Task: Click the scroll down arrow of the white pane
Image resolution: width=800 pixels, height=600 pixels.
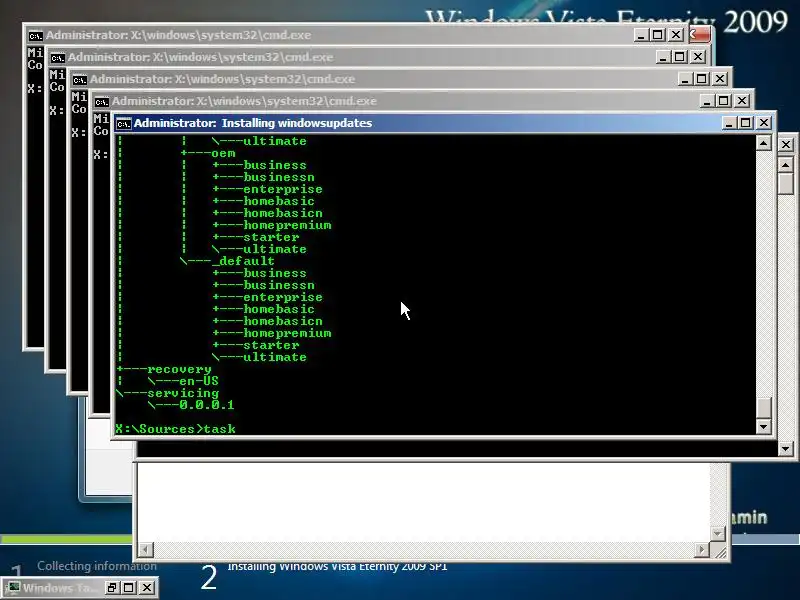Action: 718,534
